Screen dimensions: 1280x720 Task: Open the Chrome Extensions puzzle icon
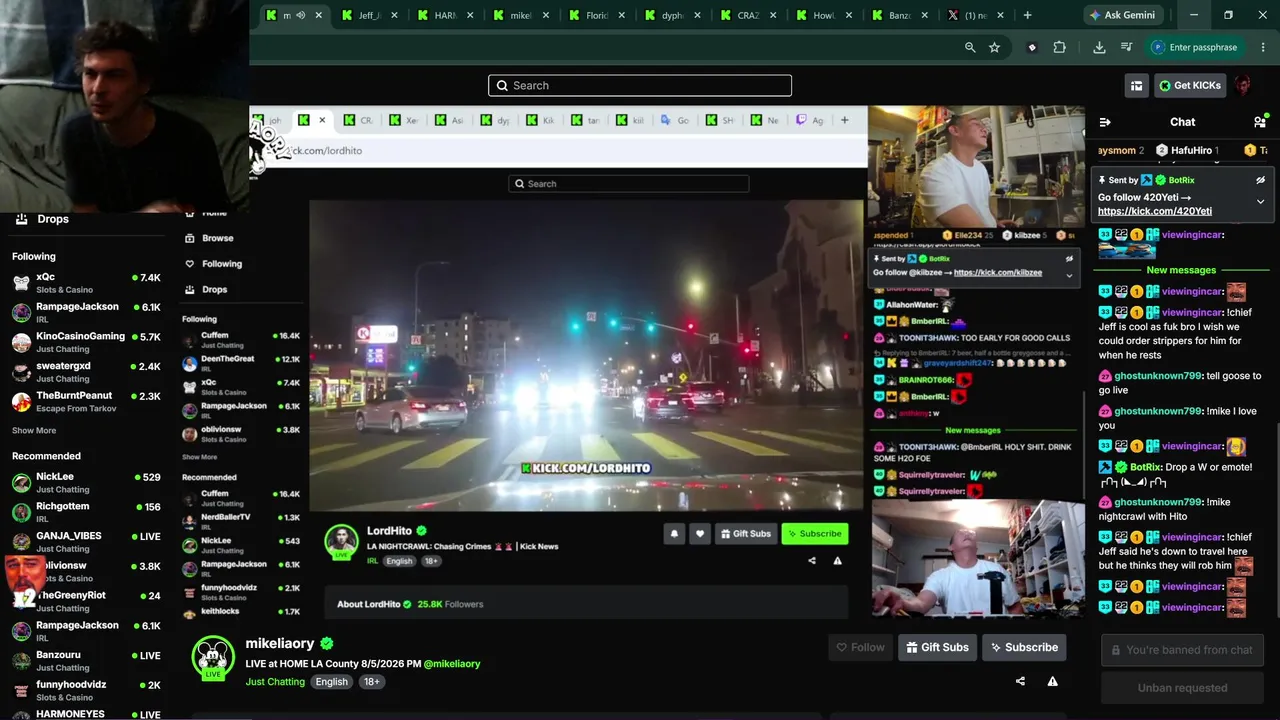pos(1060,47)
